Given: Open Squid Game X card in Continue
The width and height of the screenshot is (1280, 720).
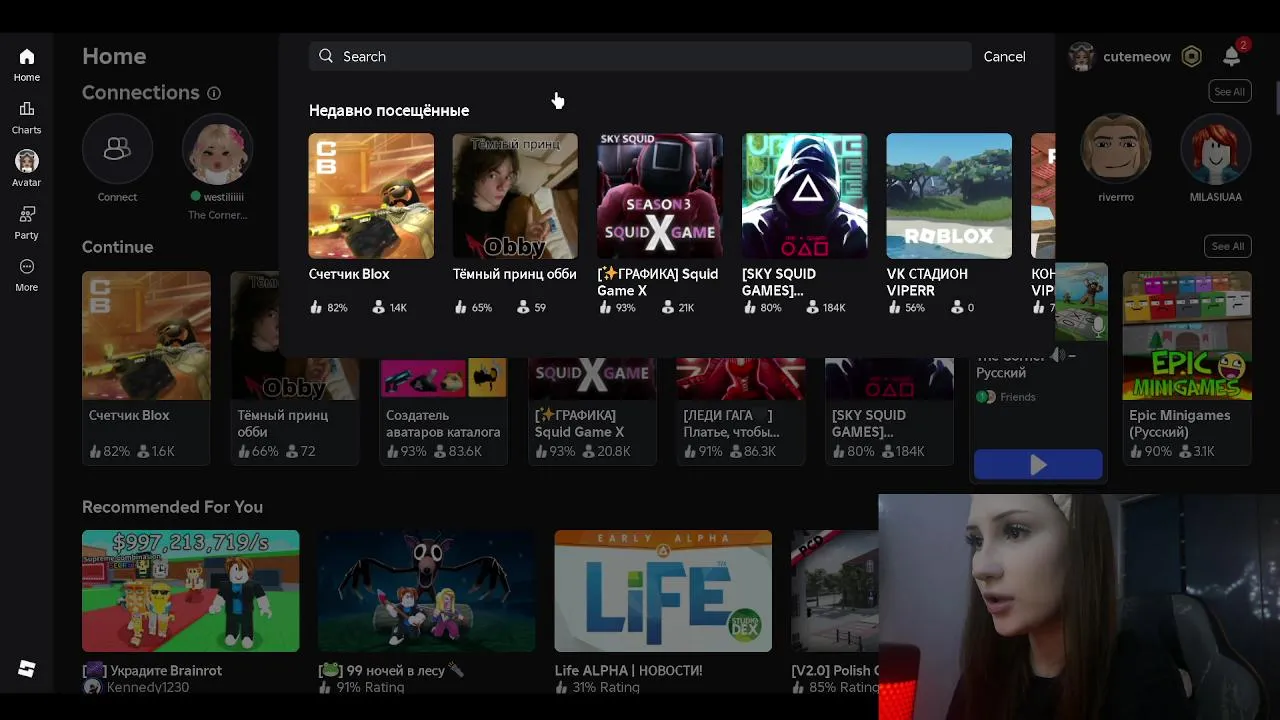Looking at the screenshot, I should (x=591, y=412).
